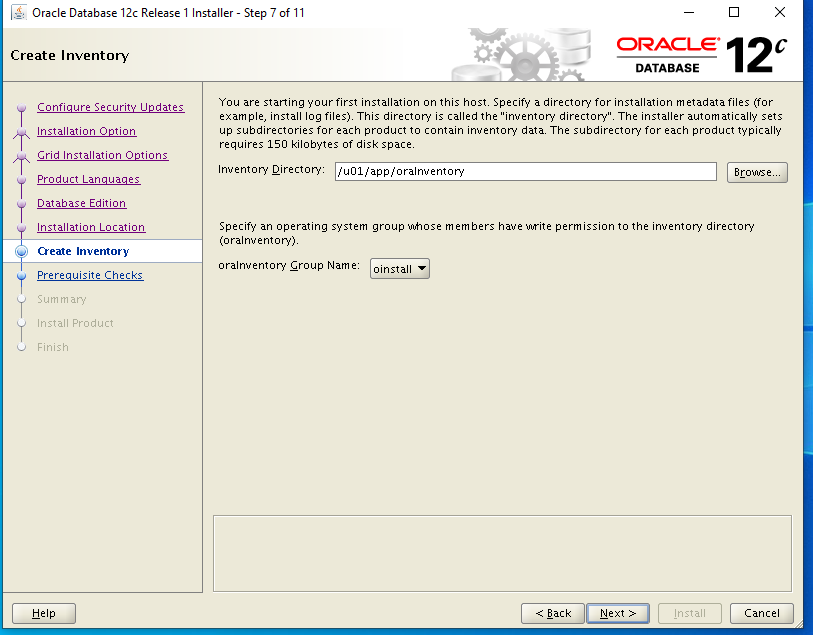This screenshot has height=635, width=813.
Task: Click the disabled Finish step
Action: pos(52,347)
